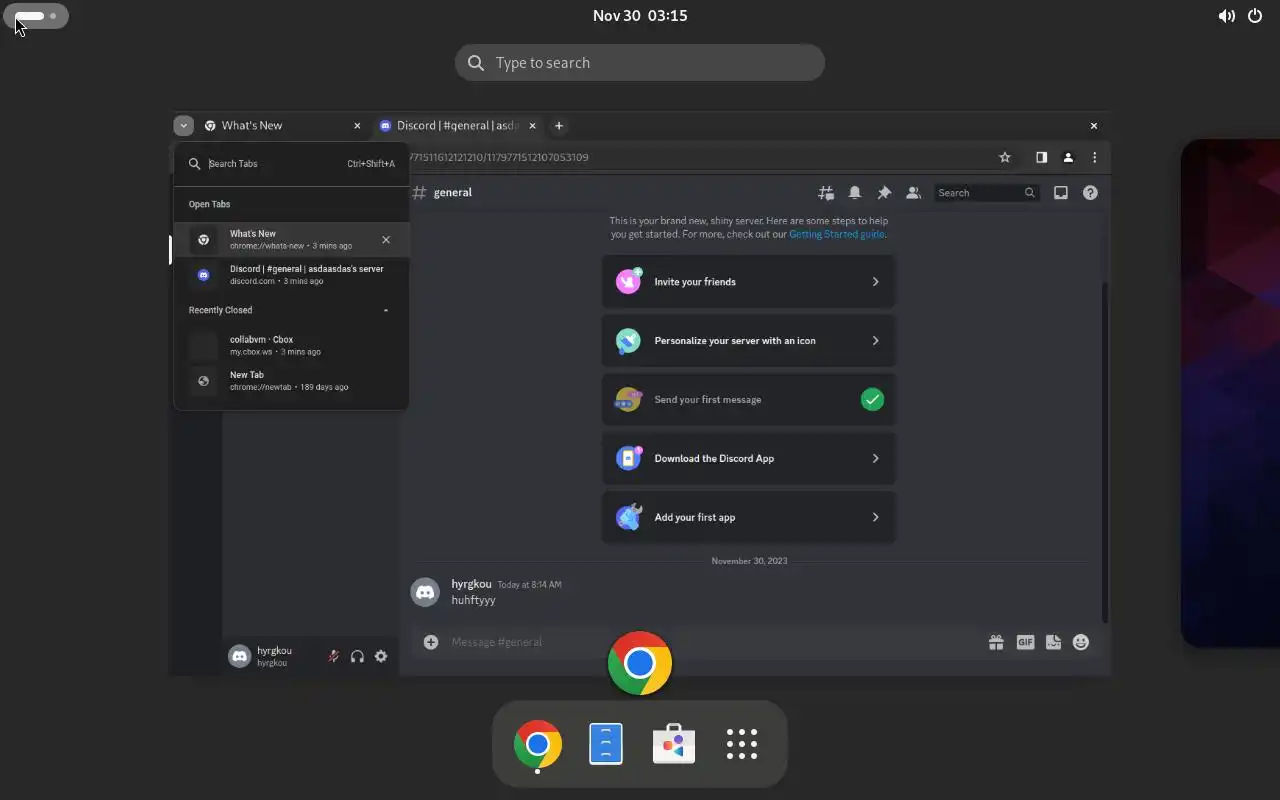
Task: Open a new Chrome tab with plus button
Action: coord(559,125)
